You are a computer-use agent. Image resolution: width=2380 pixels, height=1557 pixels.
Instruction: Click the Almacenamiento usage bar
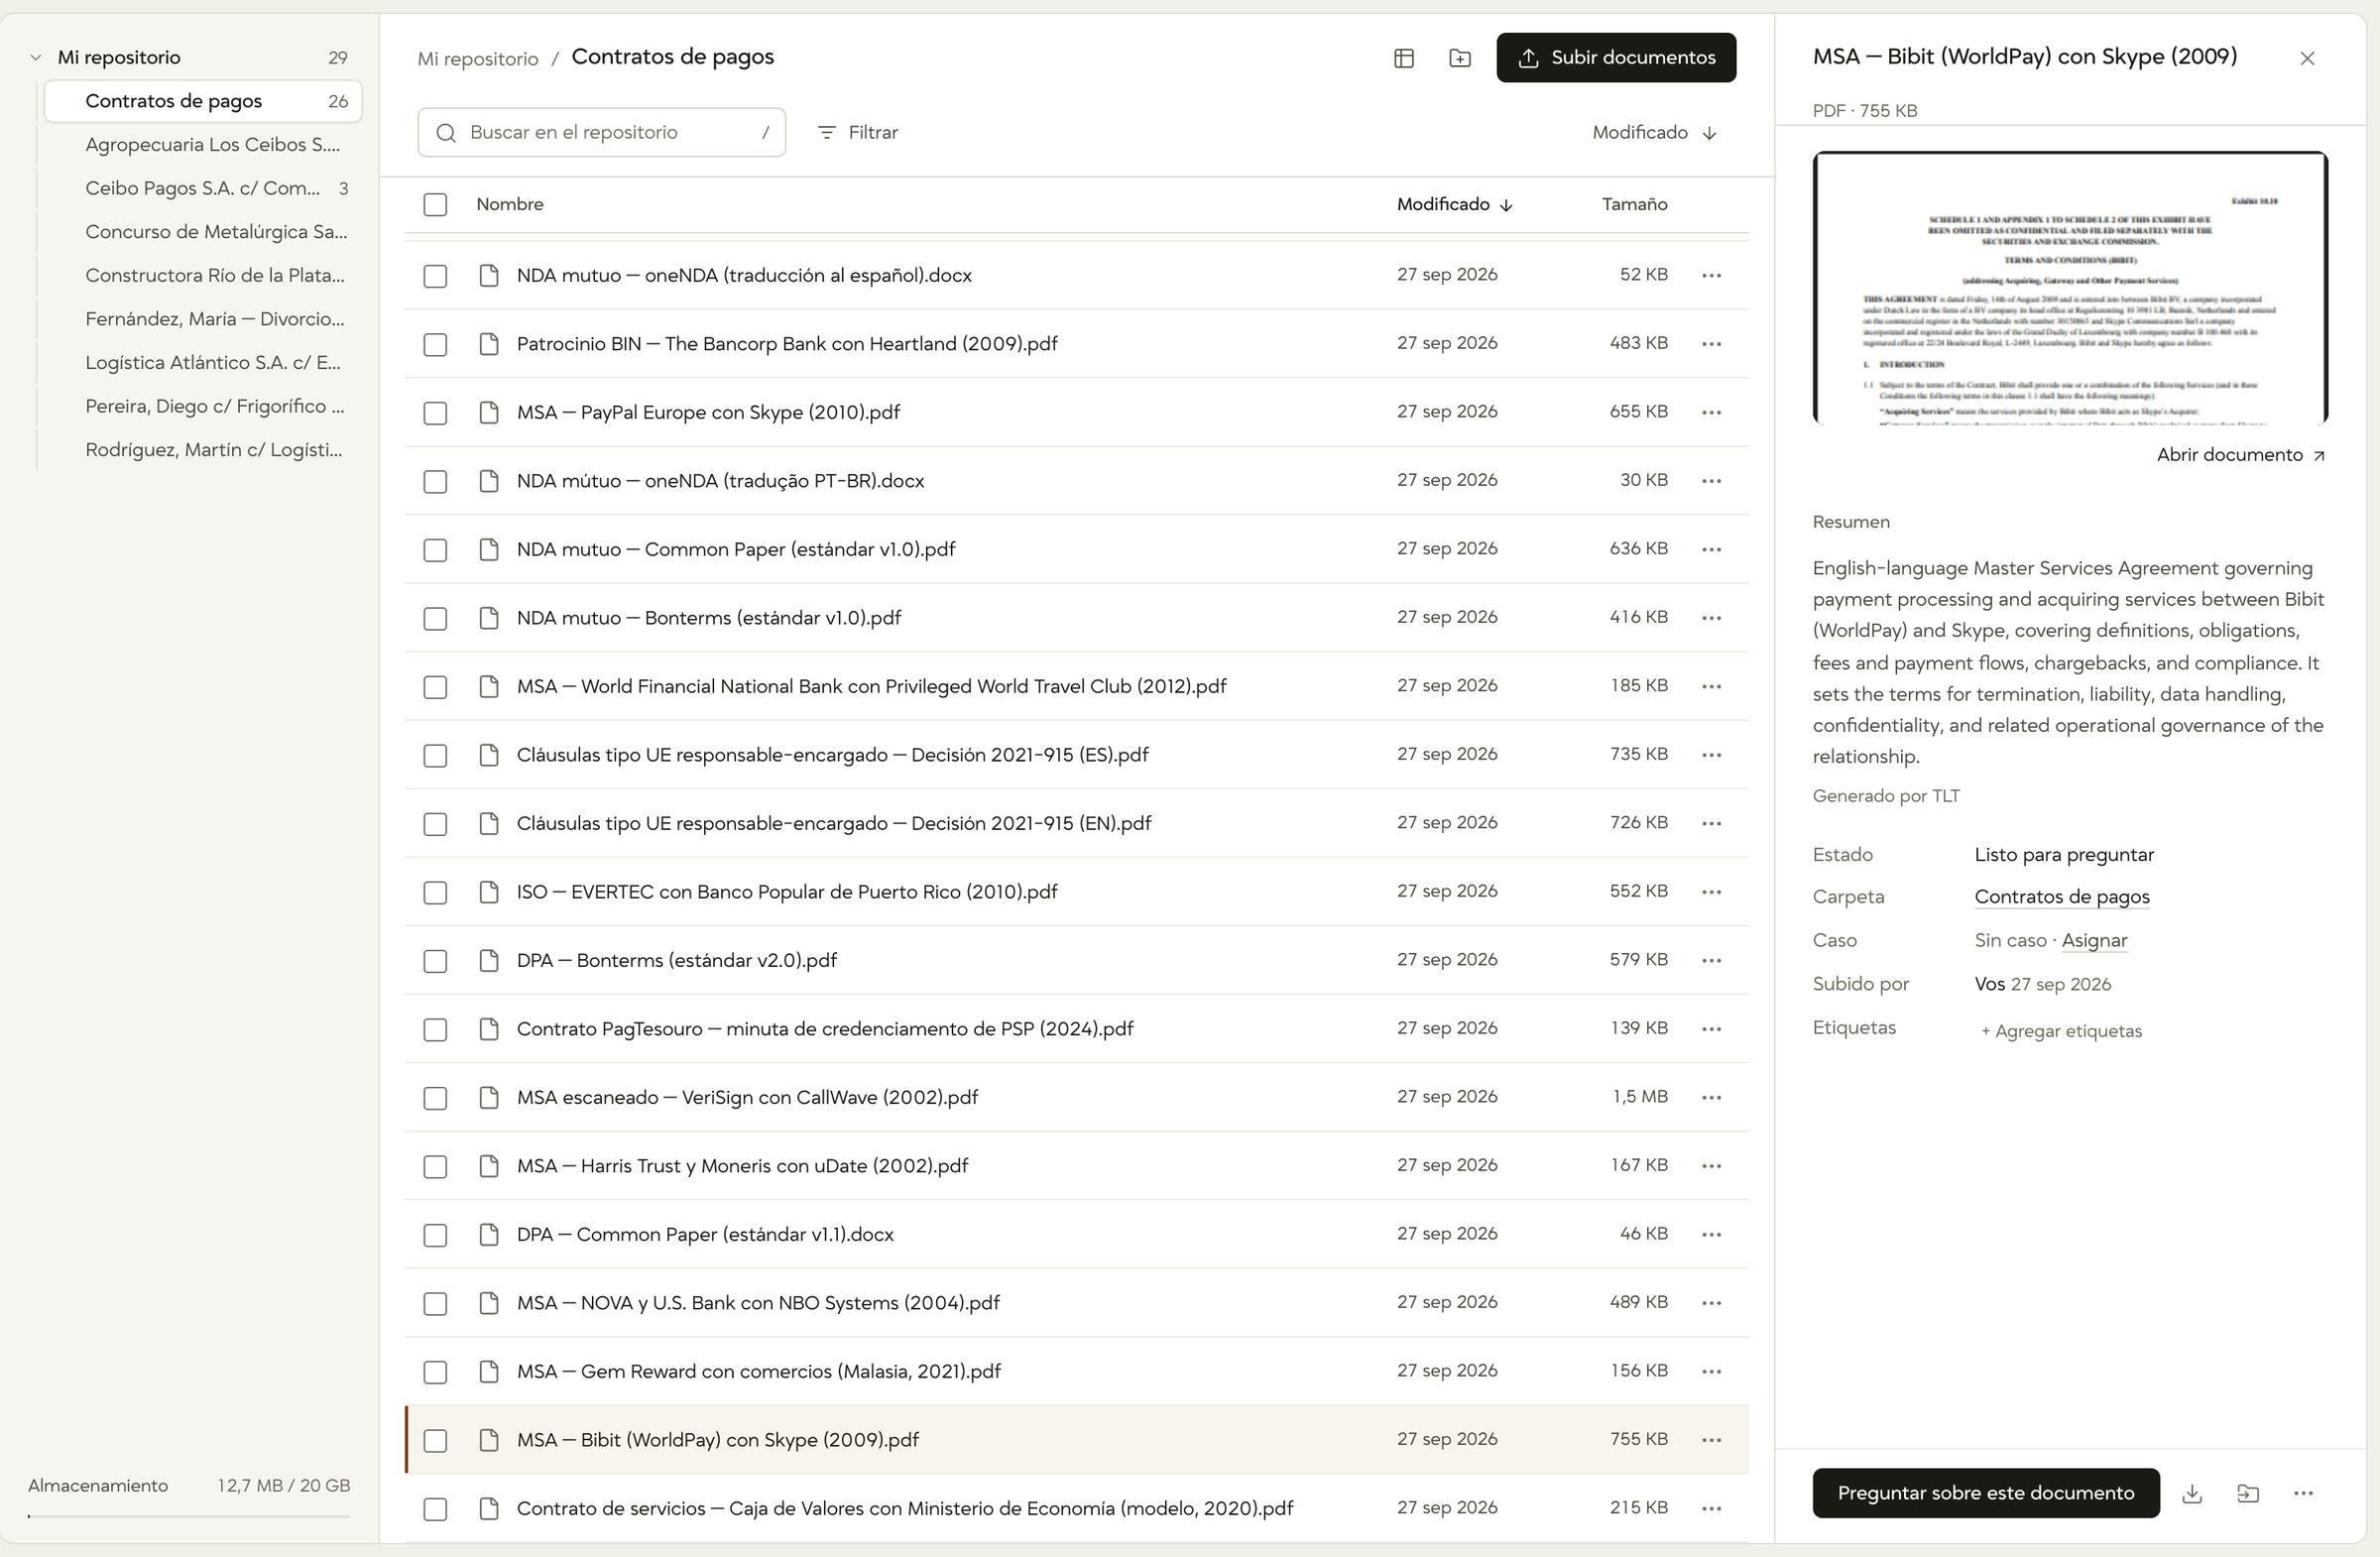tap(189, 1516)
